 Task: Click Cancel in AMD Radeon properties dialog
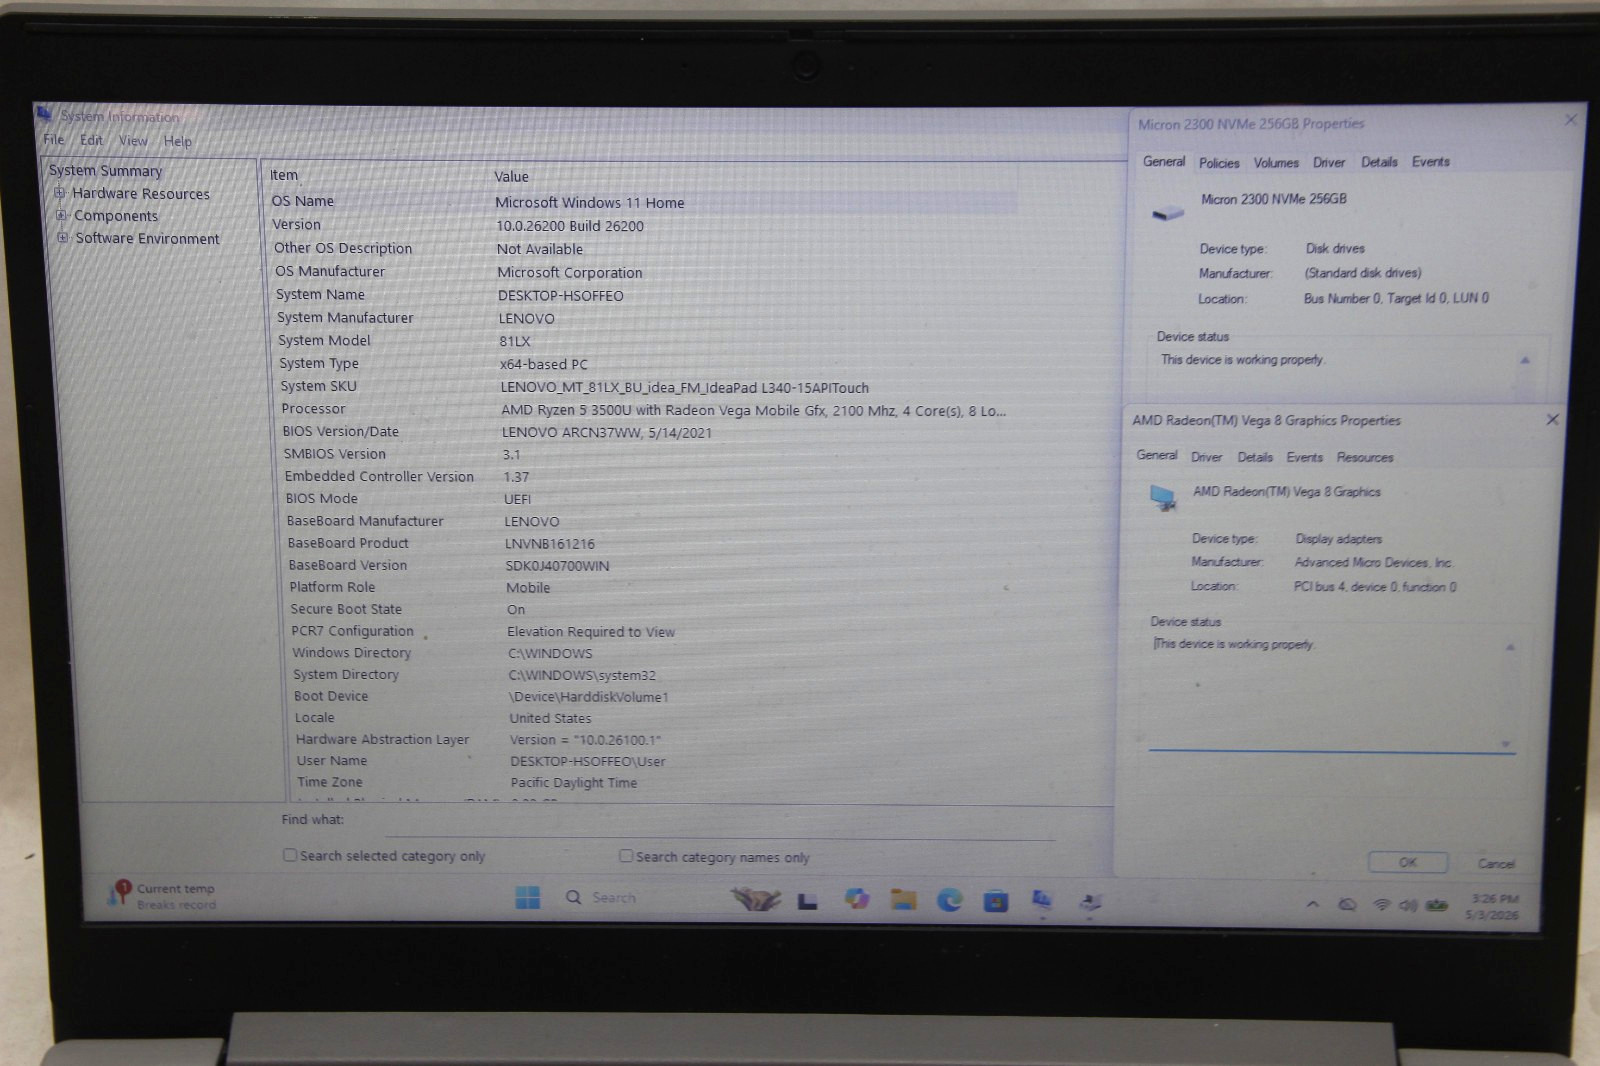coord(1495,863)
